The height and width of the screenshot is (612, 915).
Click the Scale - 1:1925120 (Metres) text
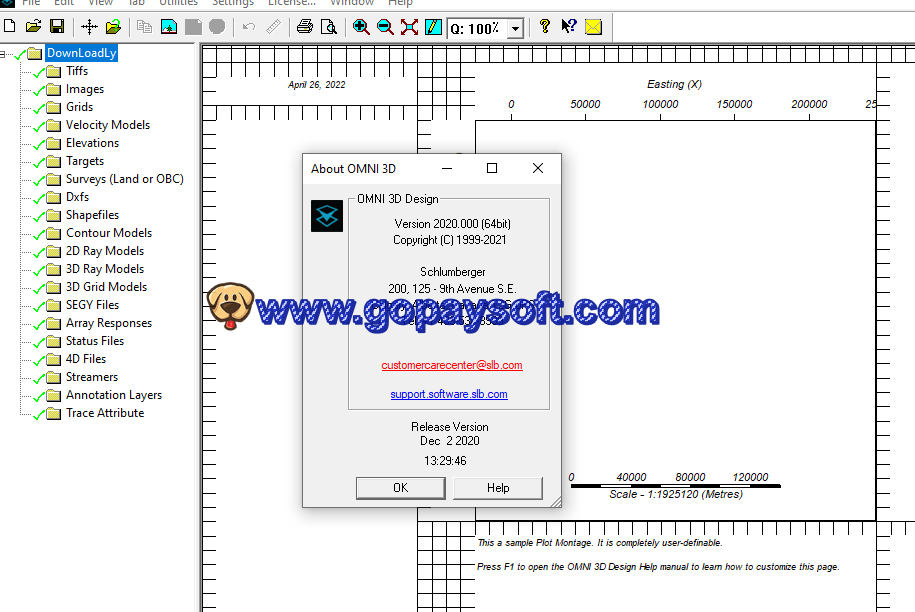click(676, 495)
